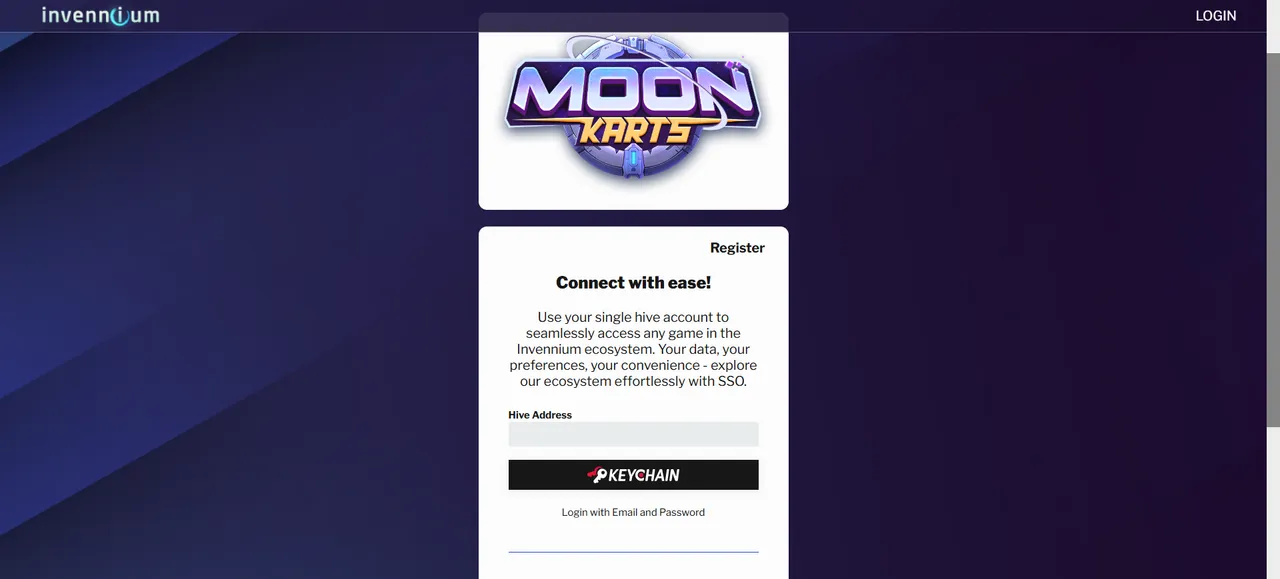Image resolution: width=1280 pixels, height=579 pixels.
Task: Click the 'Connect with ease!' heading
Action: (633, 282)
